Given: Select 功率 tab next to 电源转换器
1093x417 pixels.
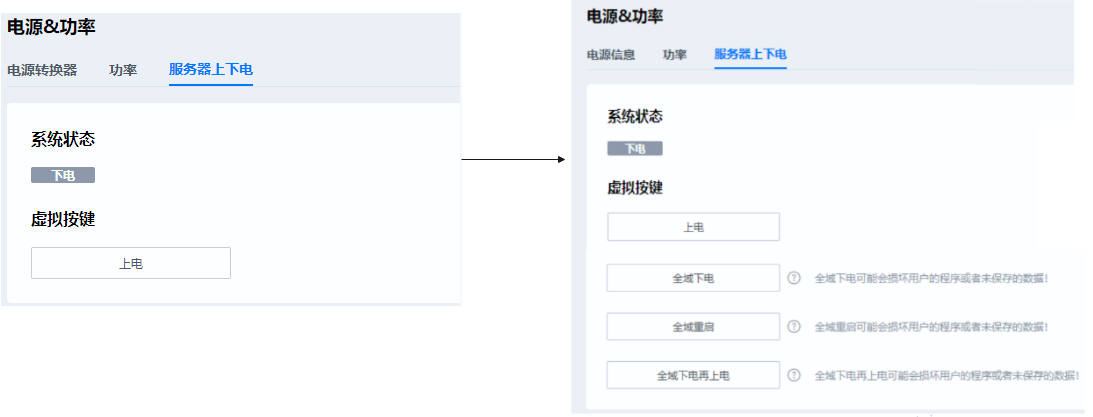Looking at the screenshot, I should click(123, 70).
